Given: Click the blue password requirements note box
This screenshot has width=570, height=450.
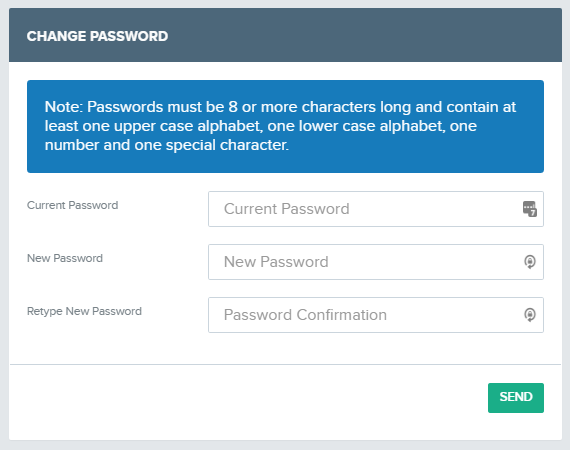Looking at the screenshot, I should pyautogui.click(x=285, y=126).
